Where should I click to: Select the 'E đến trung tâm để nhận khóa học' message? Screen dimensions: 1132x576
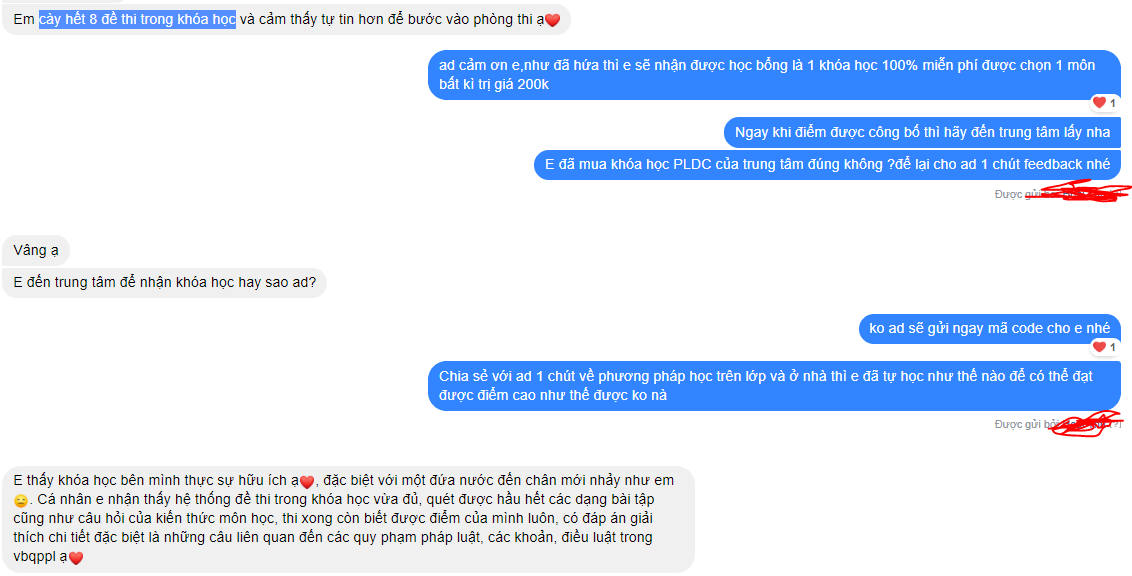coord(165,282)
